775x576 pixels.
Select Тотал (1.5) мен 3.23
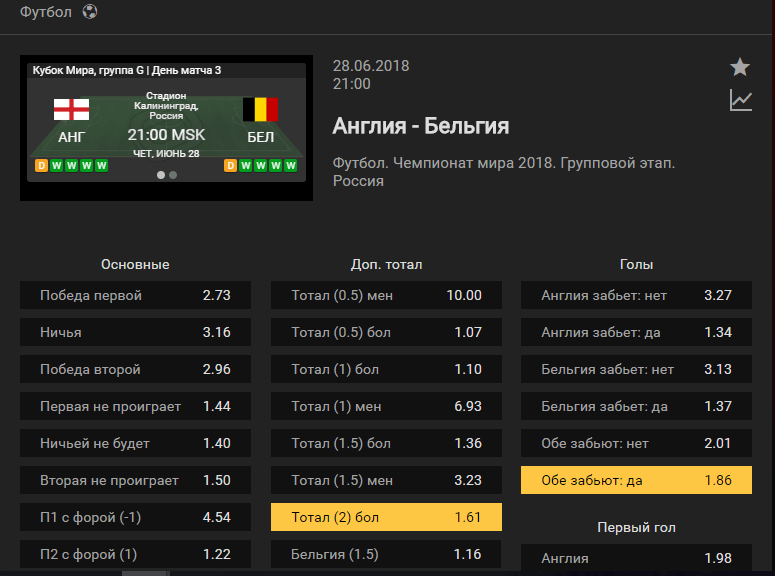pos(387,480)
